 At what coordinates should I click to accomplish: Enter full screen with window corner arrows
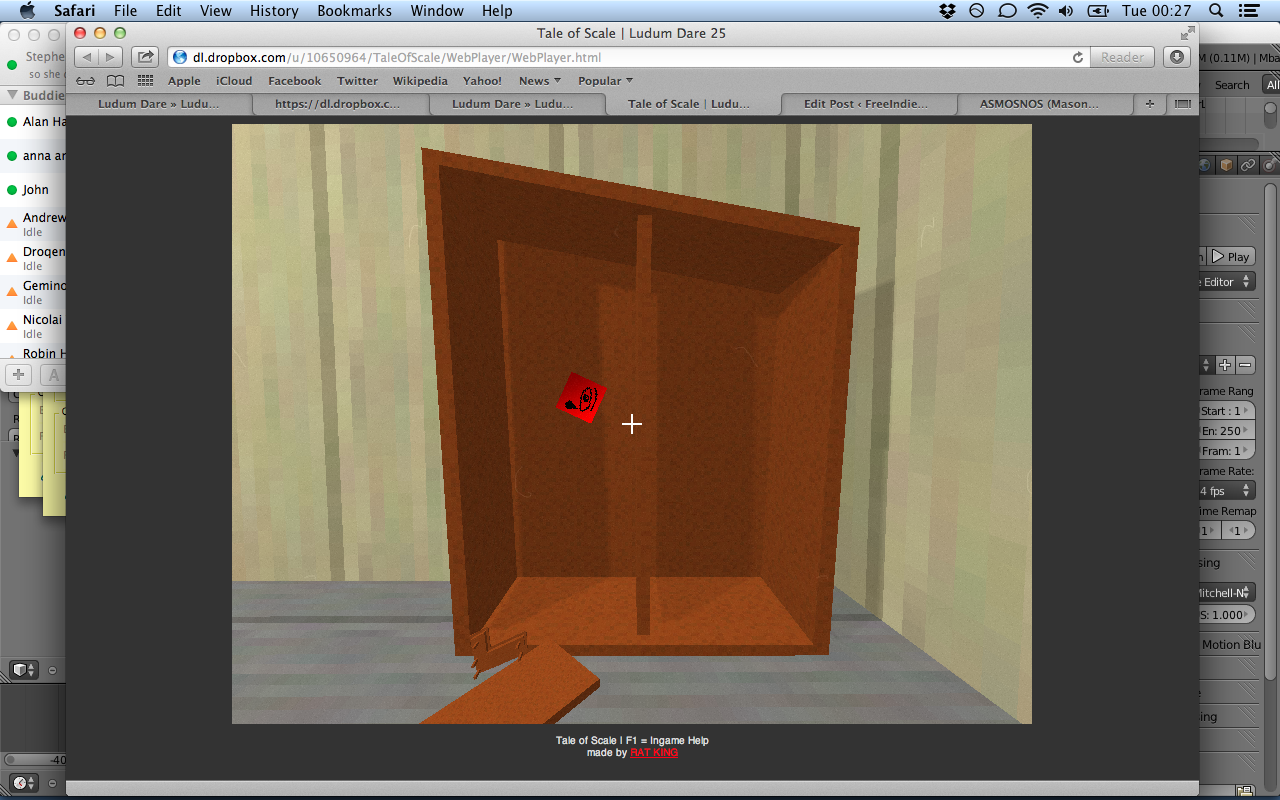pyautogui.click(x=1187, y=33)
